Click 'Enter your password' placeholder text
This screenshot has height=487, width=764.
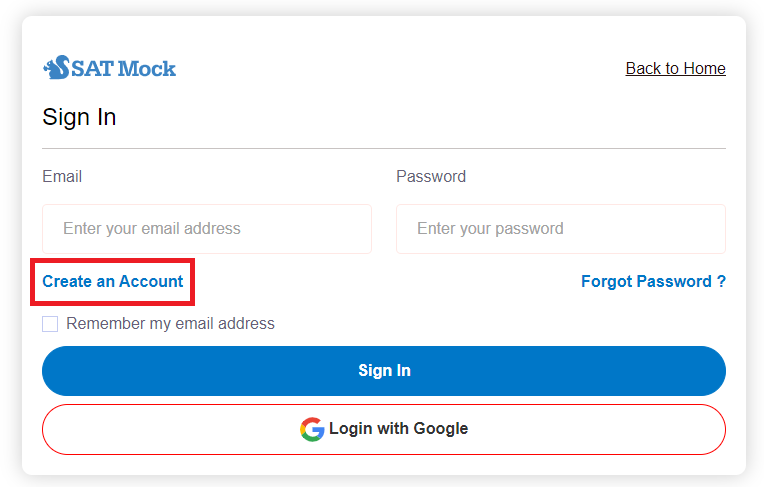click(x=490, y=229)
